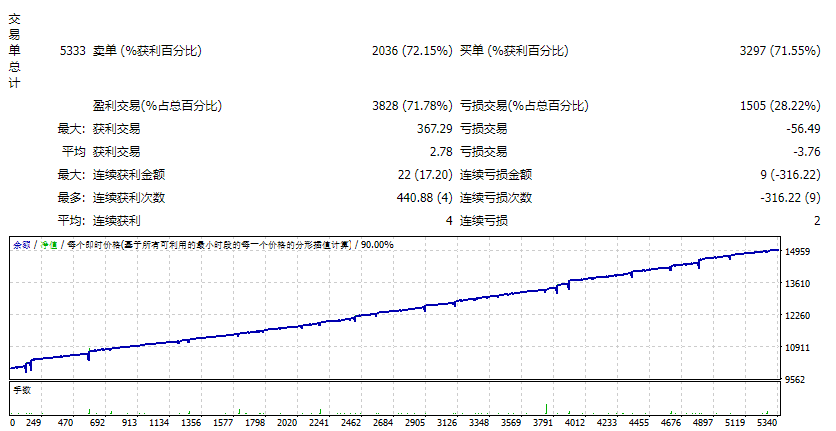
Task: Click the average 连续获利 value 4
Action: [449, 220]
